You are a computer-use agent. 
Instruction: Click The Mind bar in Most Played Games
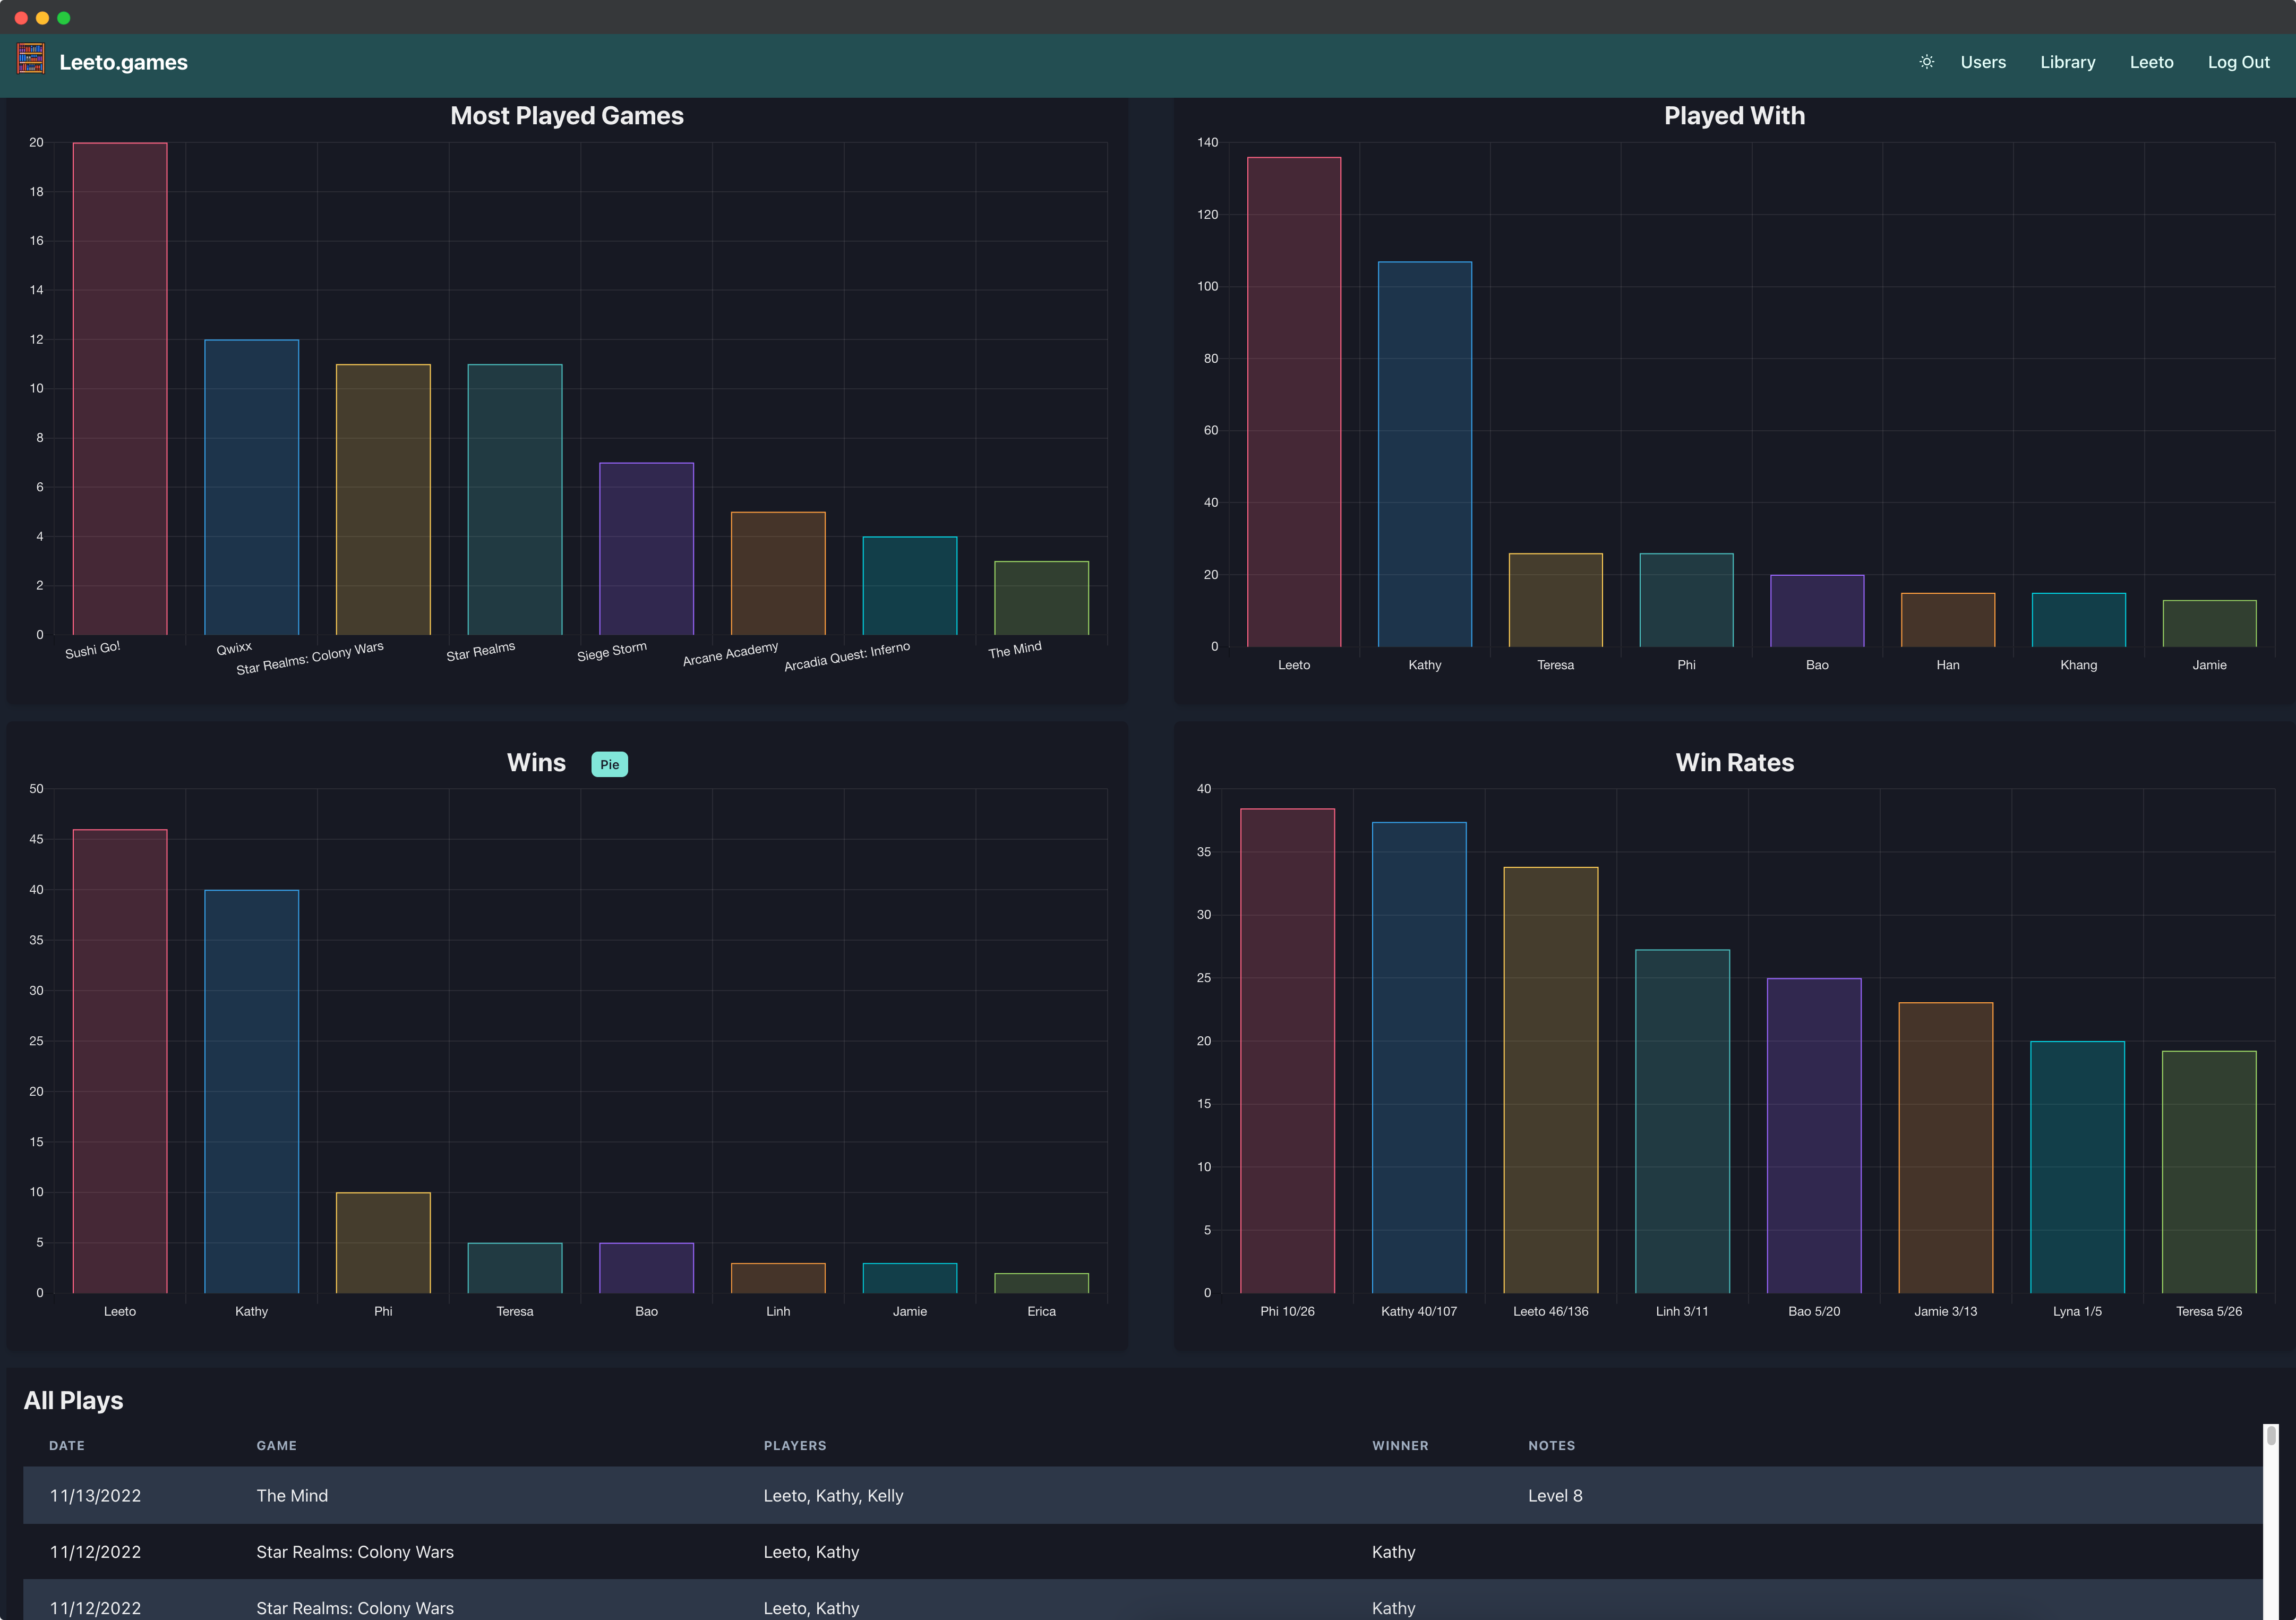tap(1041, 598)
